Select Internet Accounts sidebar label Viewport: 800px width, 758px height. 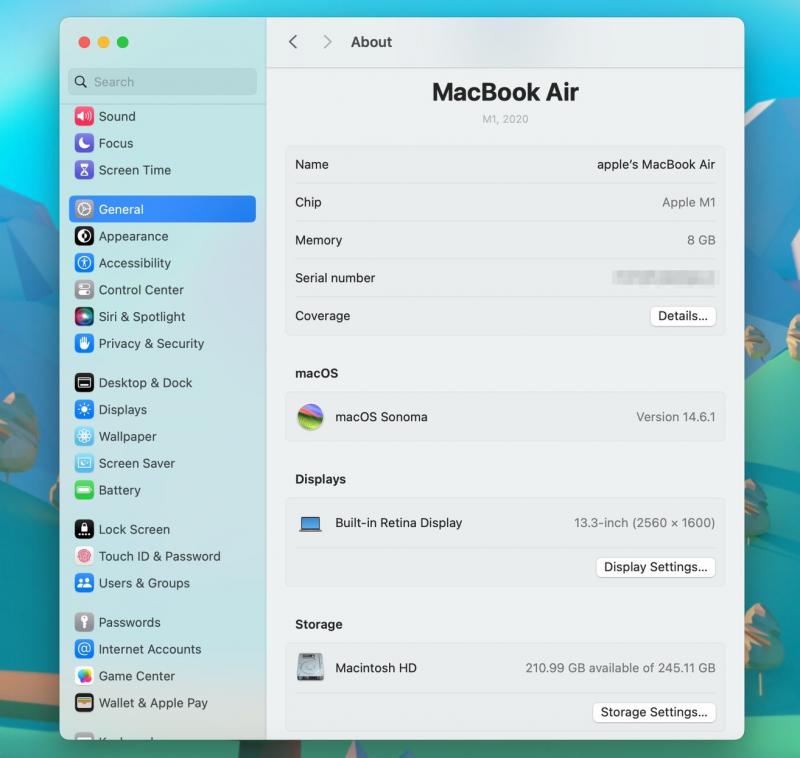[x=150, y=649]
